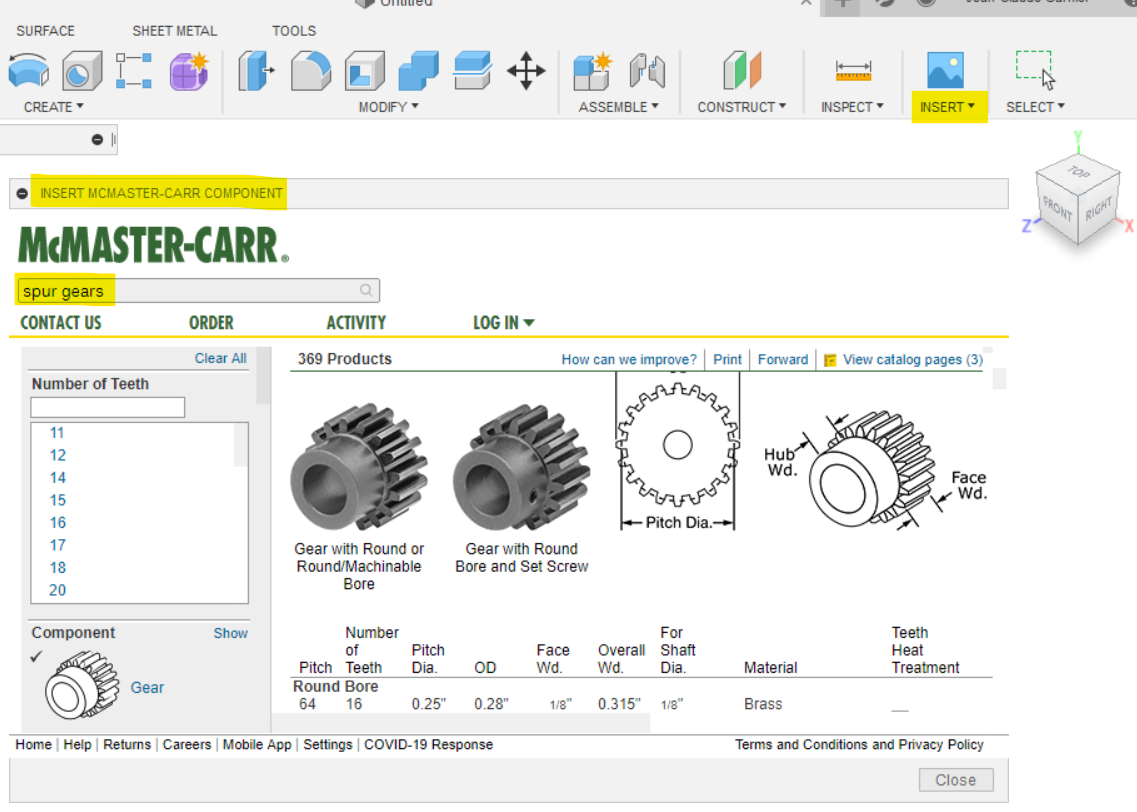Open the ACTIVITY menu
Image resolution: width=1137 pixels, height=812 pixels.
point(356,323)
